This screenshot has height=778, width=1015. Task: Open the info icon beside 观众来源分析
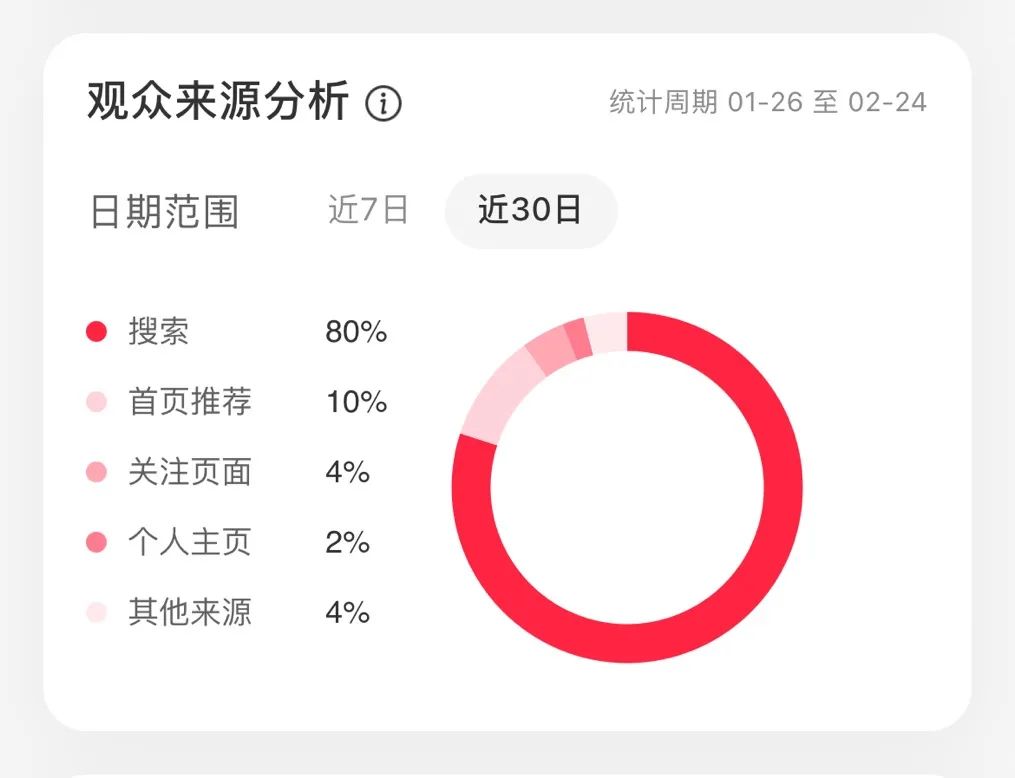383,103
